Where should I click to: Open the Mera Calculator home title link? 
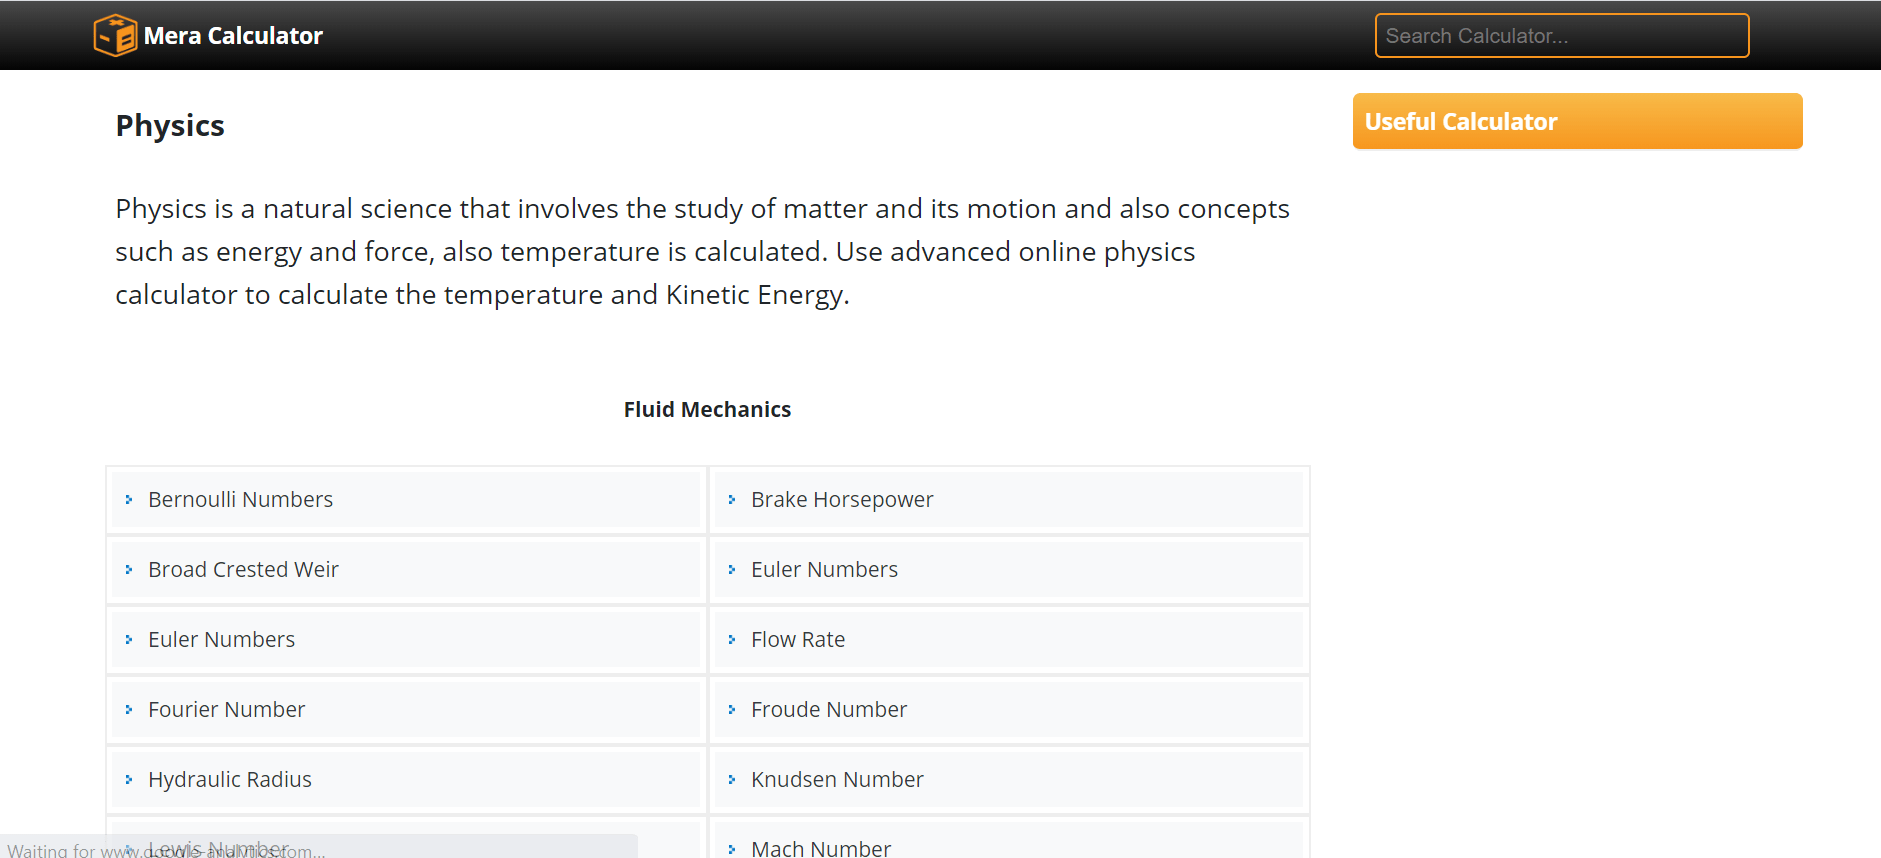pos(233,36)
